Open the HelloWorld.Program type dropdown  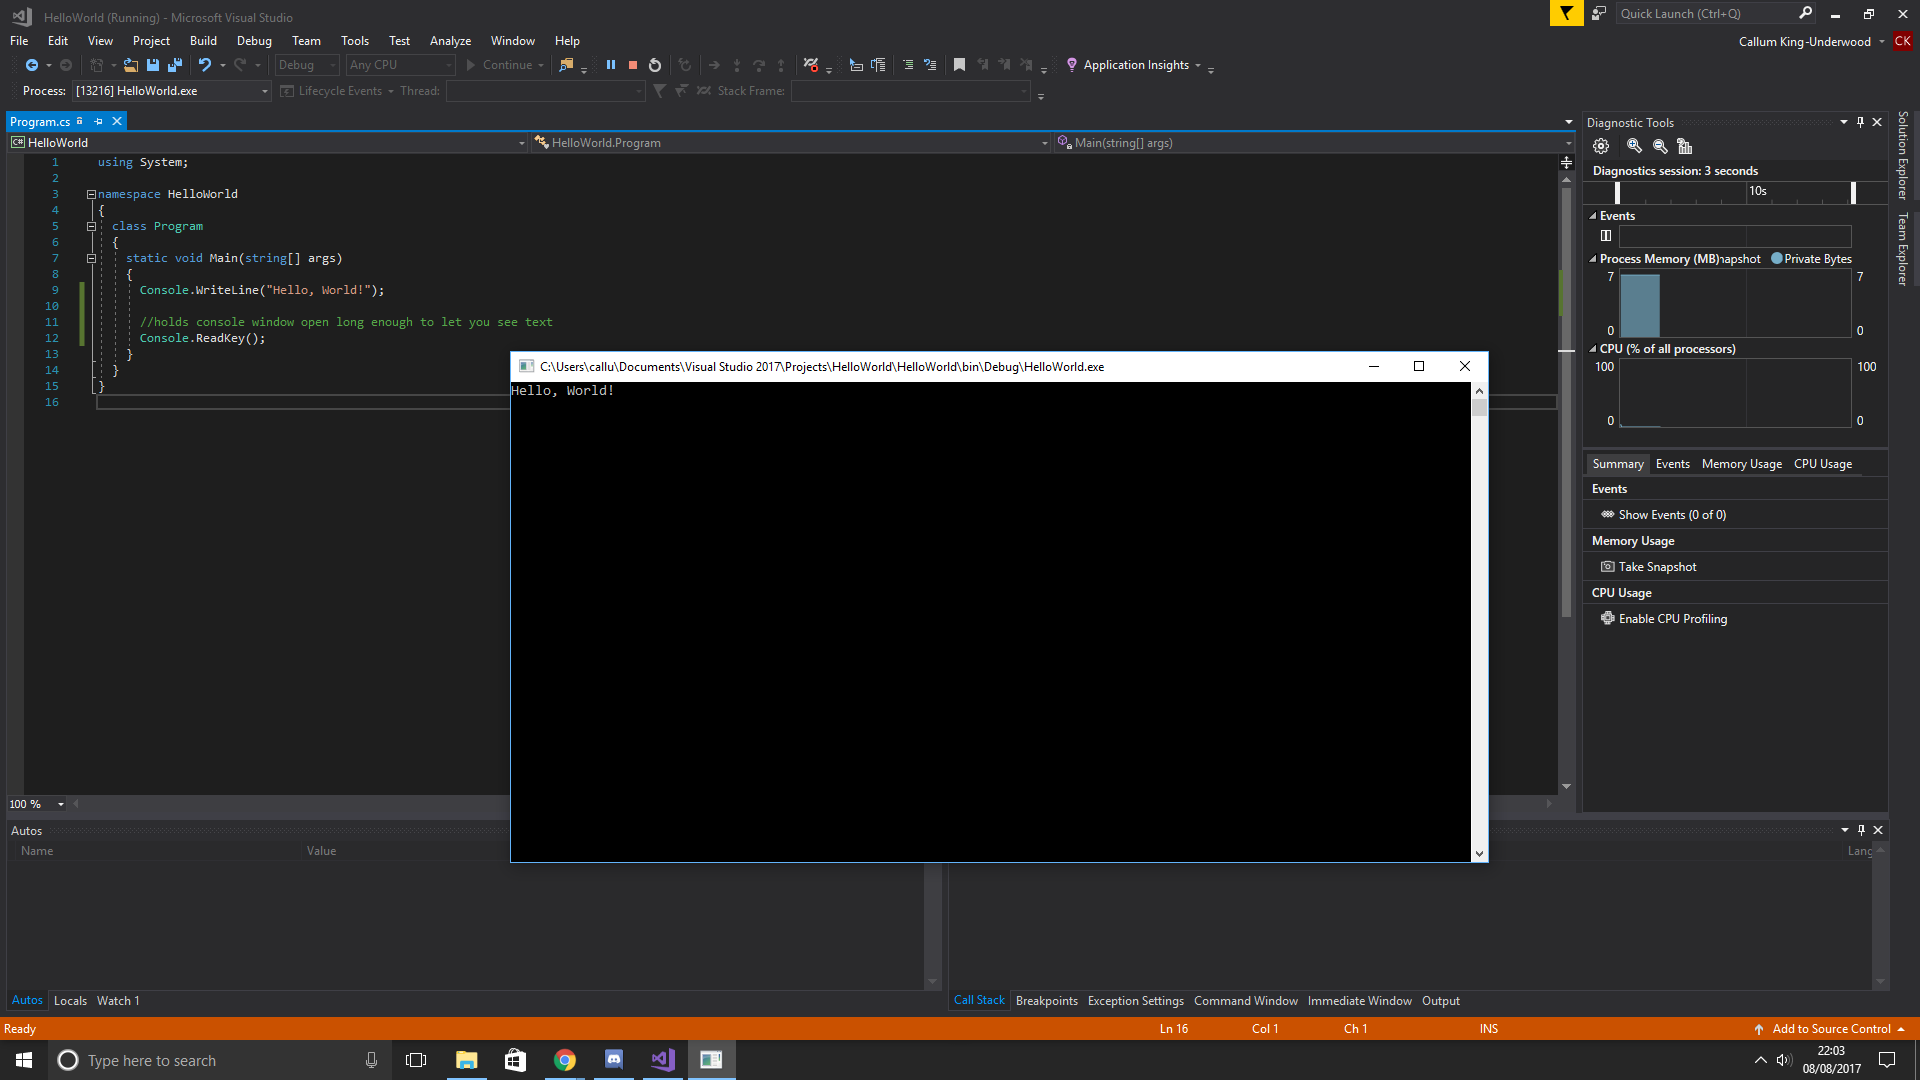pos(790,143)
